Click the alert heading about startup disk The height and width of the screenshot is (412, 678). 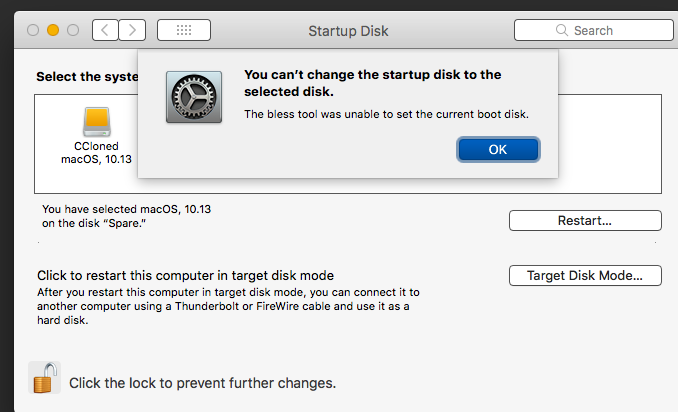[372, 83]
